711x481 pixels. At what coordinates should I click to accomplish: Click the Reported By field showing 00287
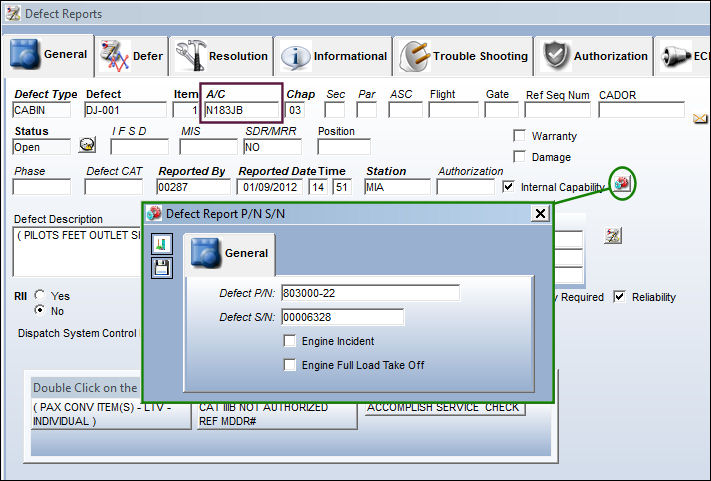tap(193, 187)
